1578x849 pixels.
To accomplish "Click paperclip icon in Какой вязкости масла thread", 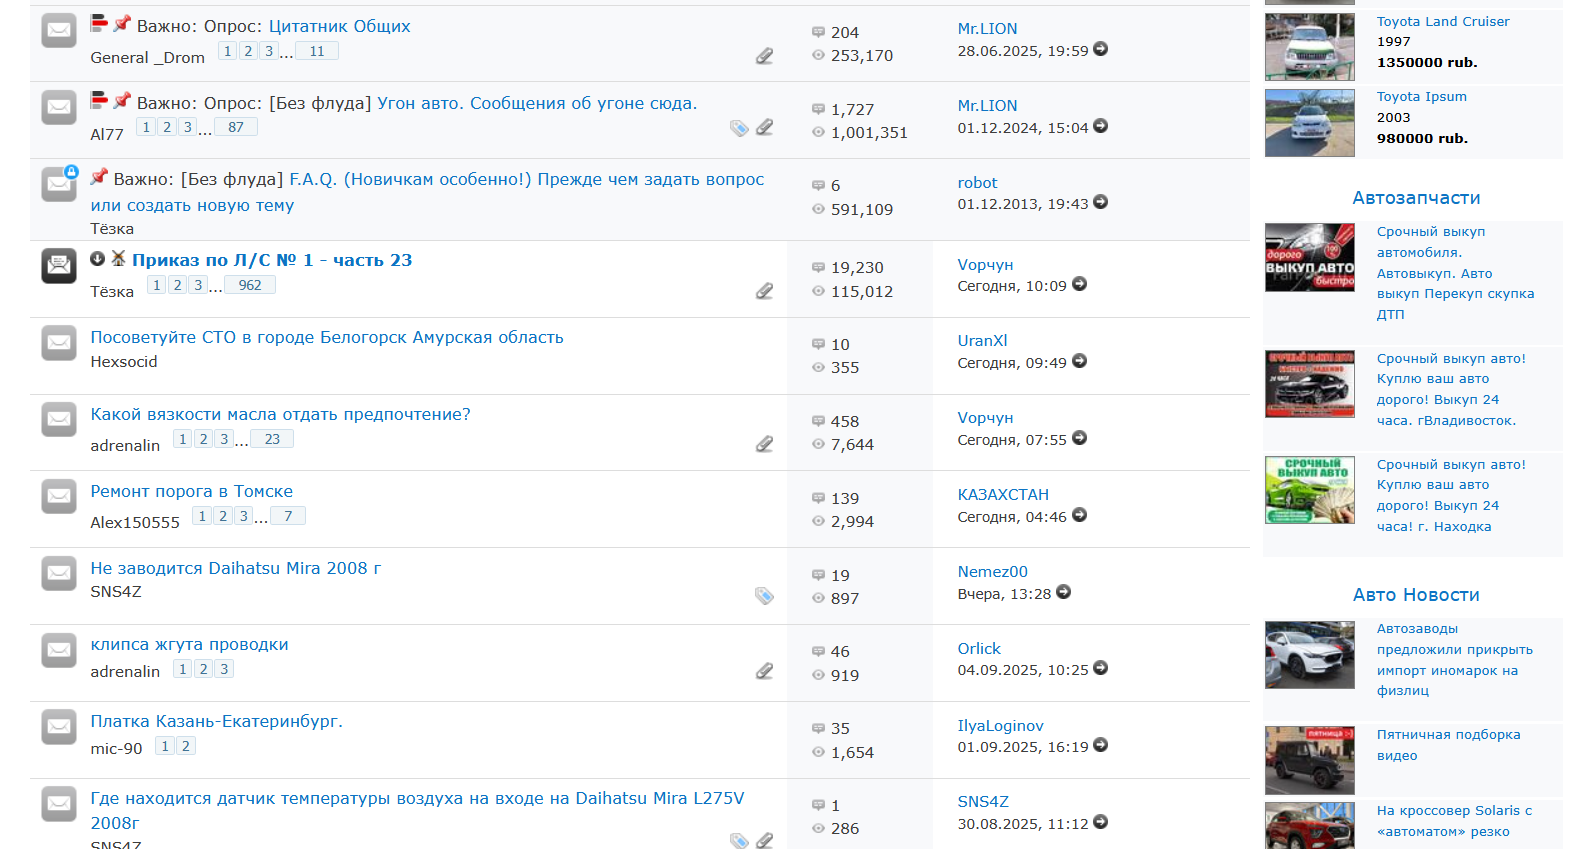I will (764, 444).
